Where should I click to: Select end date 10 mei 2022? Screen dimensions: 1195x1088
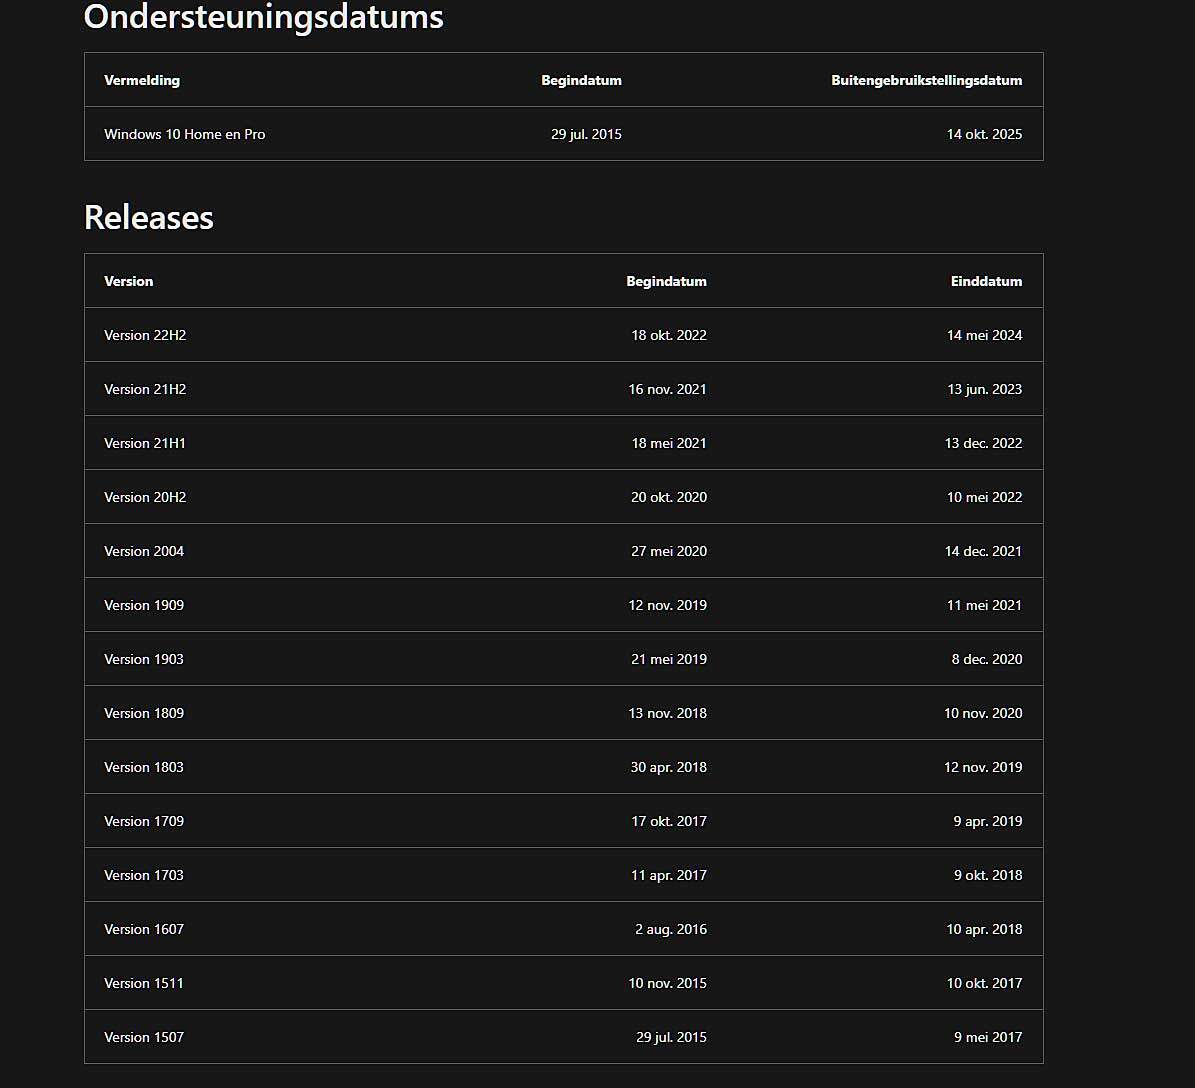point(984,498)
